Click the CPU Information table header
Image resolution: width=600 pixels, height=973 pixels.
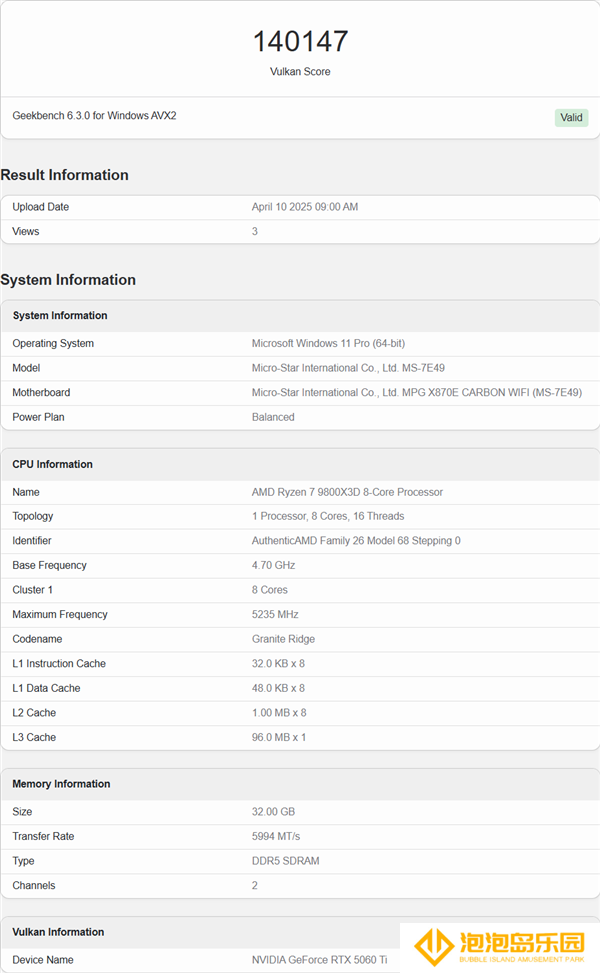(x=52, y=464)
